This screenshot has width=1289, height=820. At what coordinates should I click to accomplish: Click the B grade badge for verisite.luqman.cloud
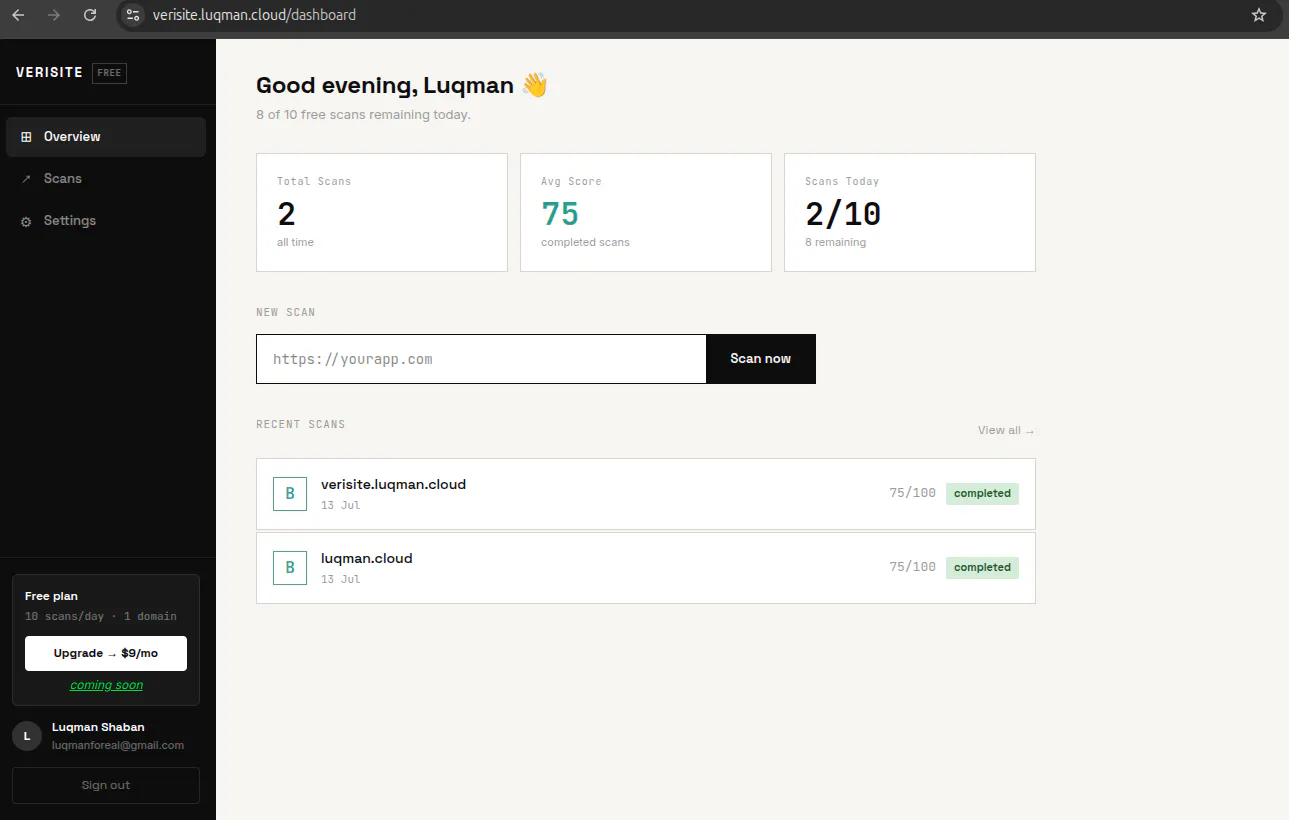[x=290, y=494]
